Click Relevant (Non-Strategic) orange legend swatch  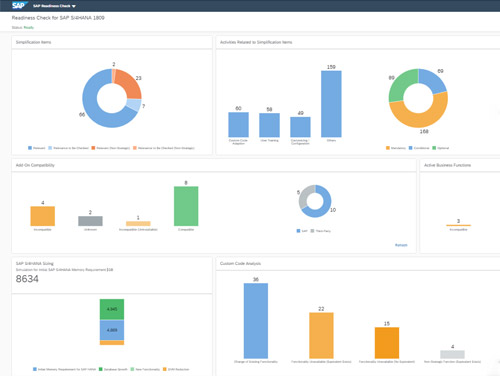point(93,148)
